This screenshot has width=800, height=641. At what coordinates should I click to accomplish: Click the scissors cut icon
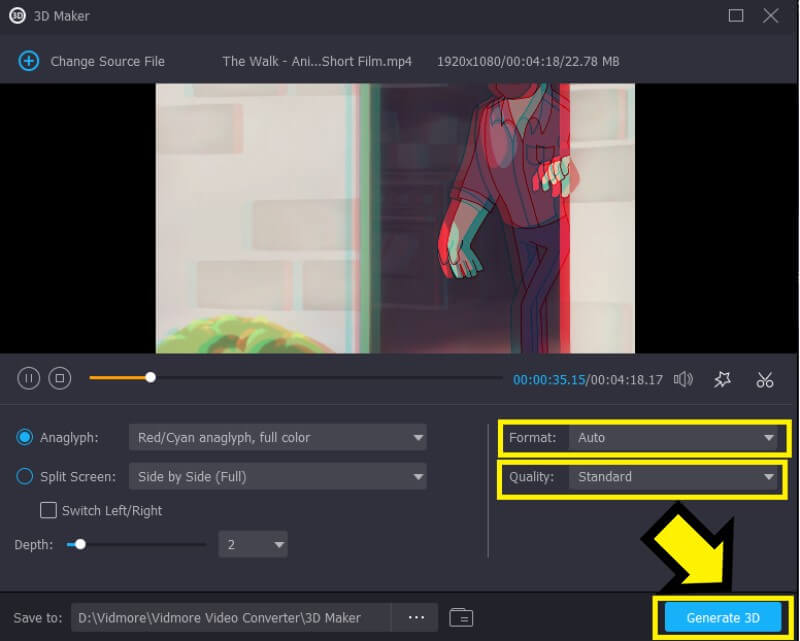pos(765,379)
